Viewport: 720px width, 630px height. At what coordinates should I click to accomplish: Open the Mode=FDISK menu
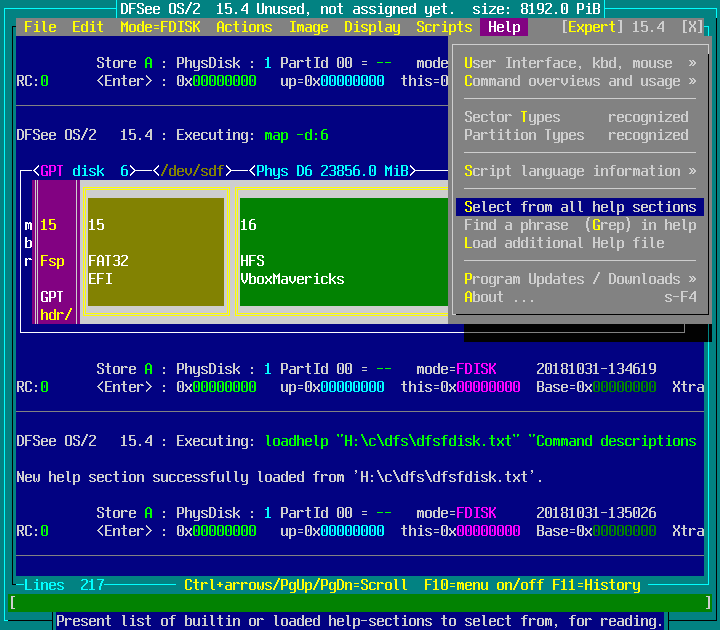click(x=160, y=27)
